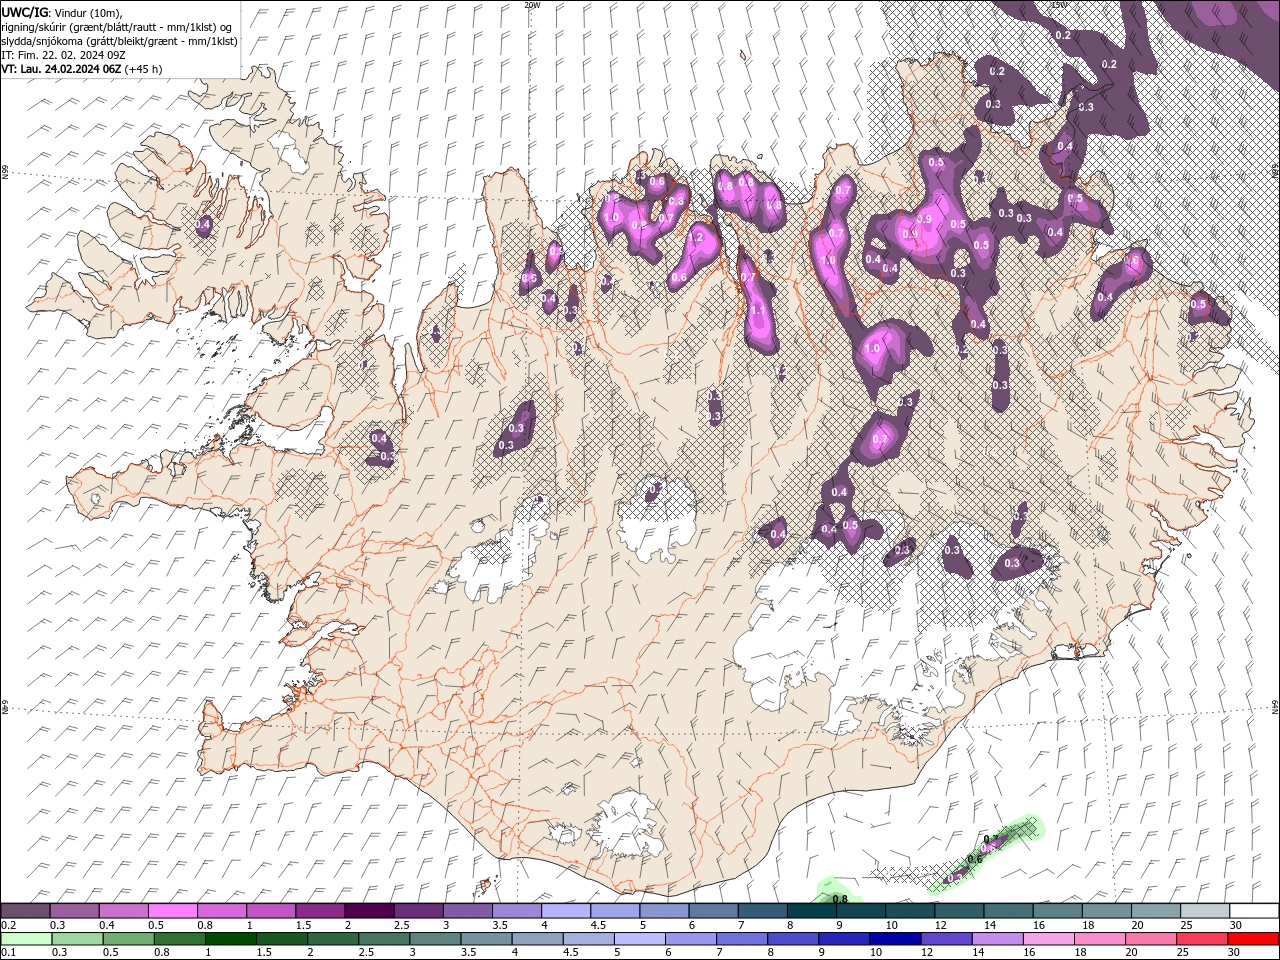Click the '20W' longitude label at the top edge

(532, 5)
